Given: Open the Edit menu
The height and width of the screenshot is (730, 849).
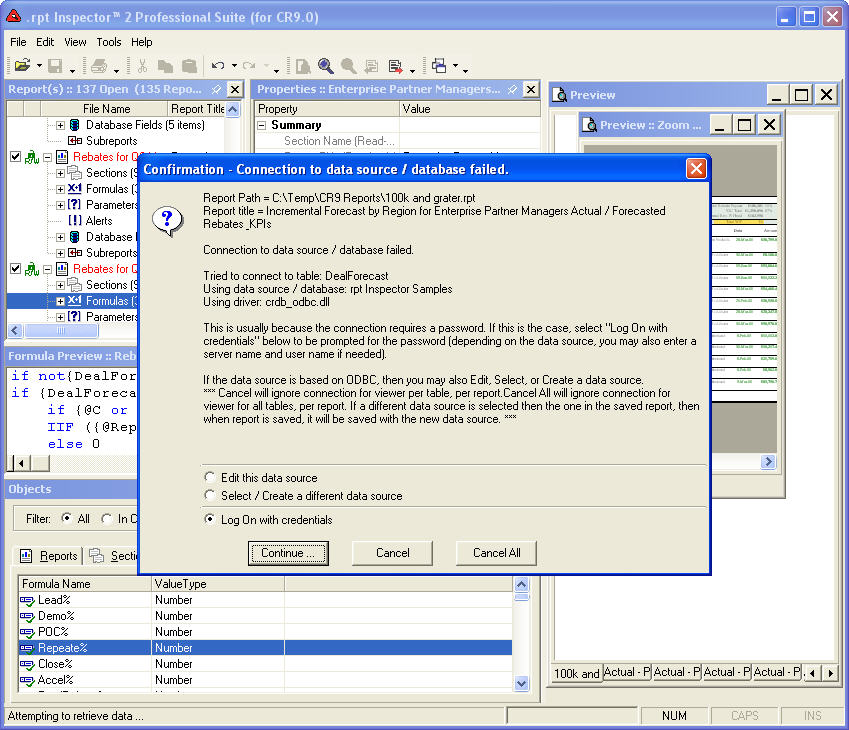Looking at the screenshot, I should [x=45, y=42].
